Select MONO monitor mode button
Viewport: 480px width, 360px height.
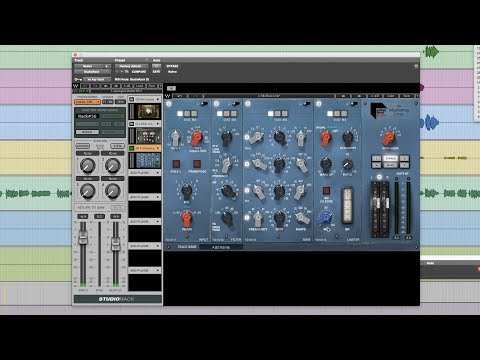click(x=390, y=165)
